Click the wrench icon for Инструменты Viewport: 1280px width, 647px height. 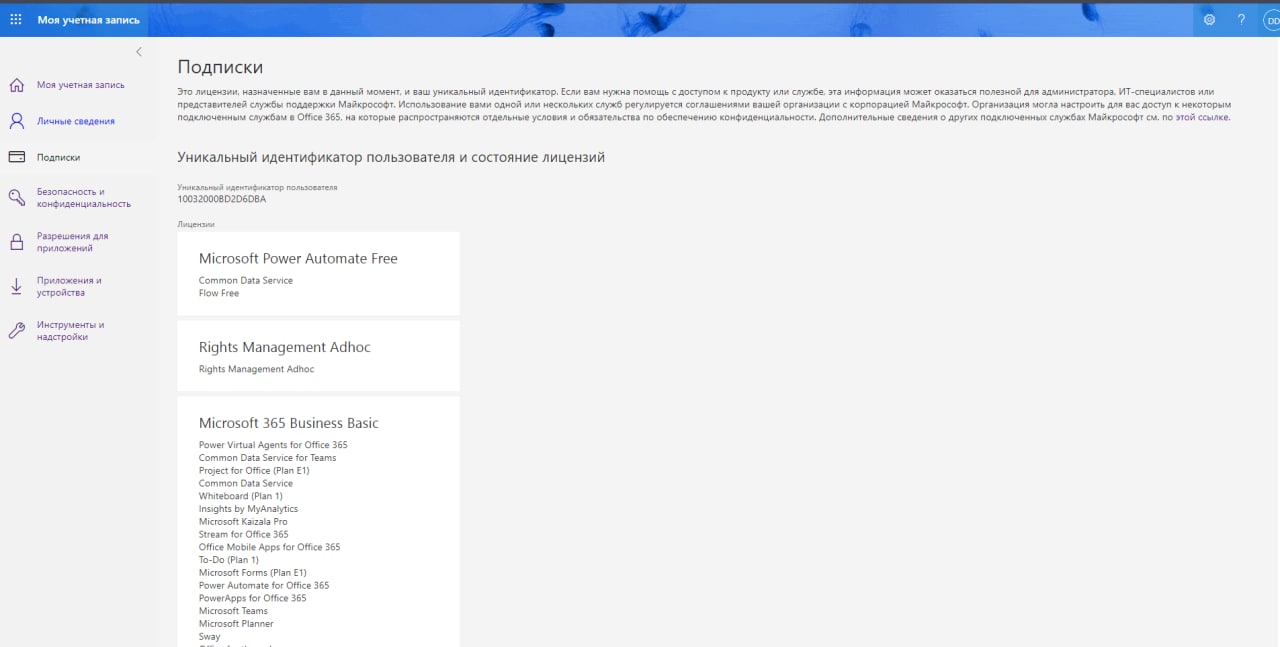point(16,331)
